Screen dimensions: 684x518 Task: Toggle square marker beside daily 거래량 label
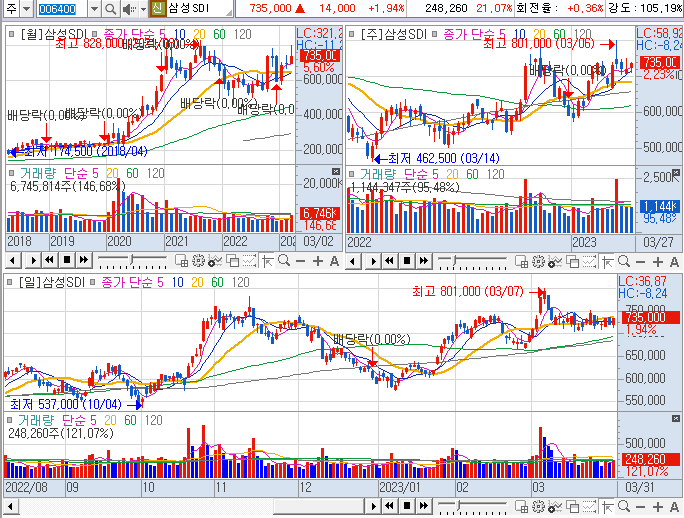tap(10, 420)
